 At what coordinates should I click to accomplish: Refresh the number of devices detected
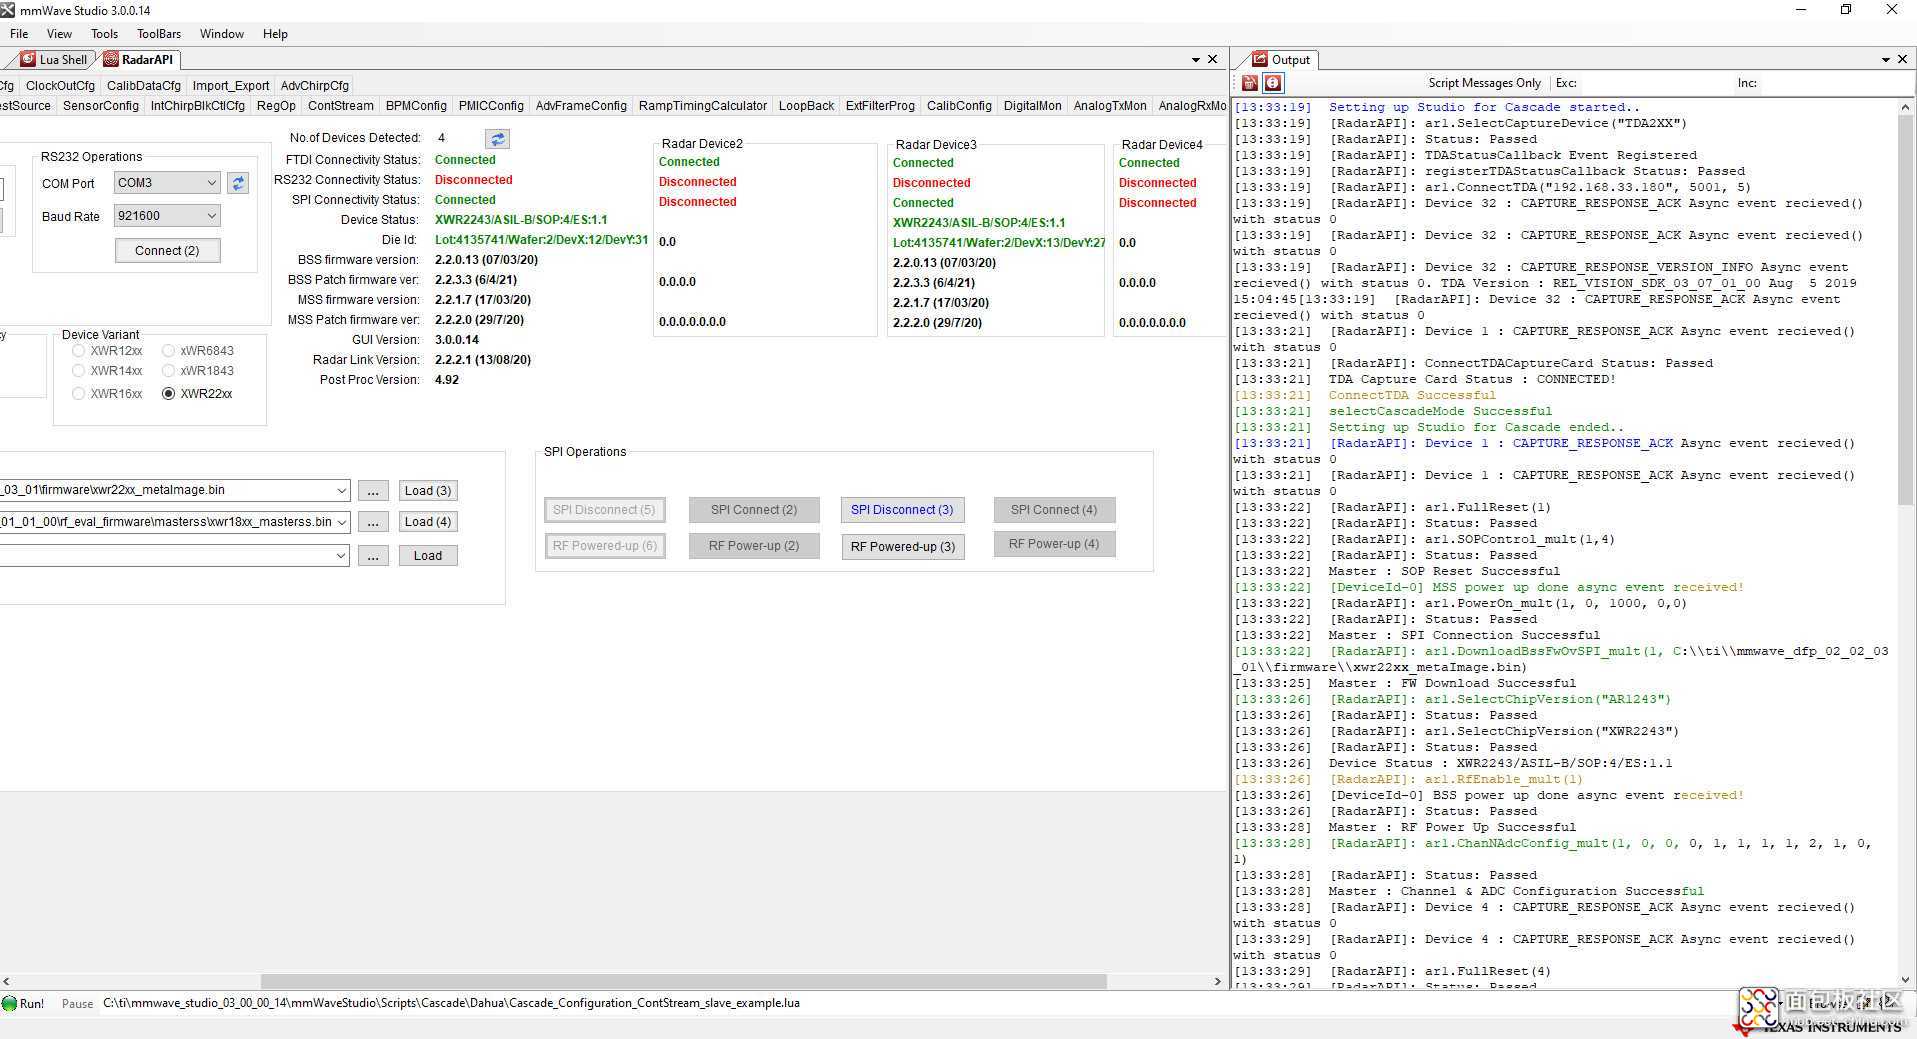(x=497, y=139)
